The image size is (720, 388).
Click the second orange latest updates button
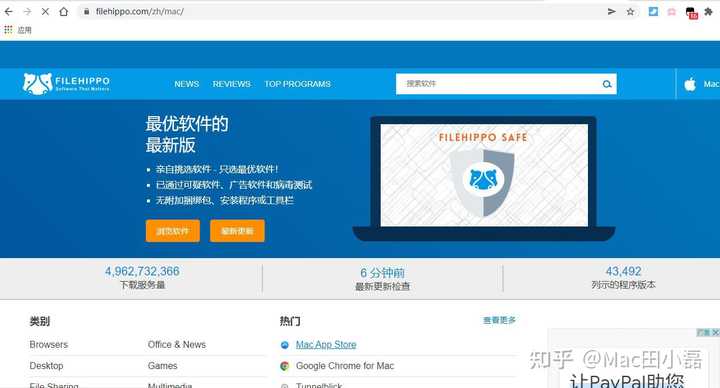(237, 231)
